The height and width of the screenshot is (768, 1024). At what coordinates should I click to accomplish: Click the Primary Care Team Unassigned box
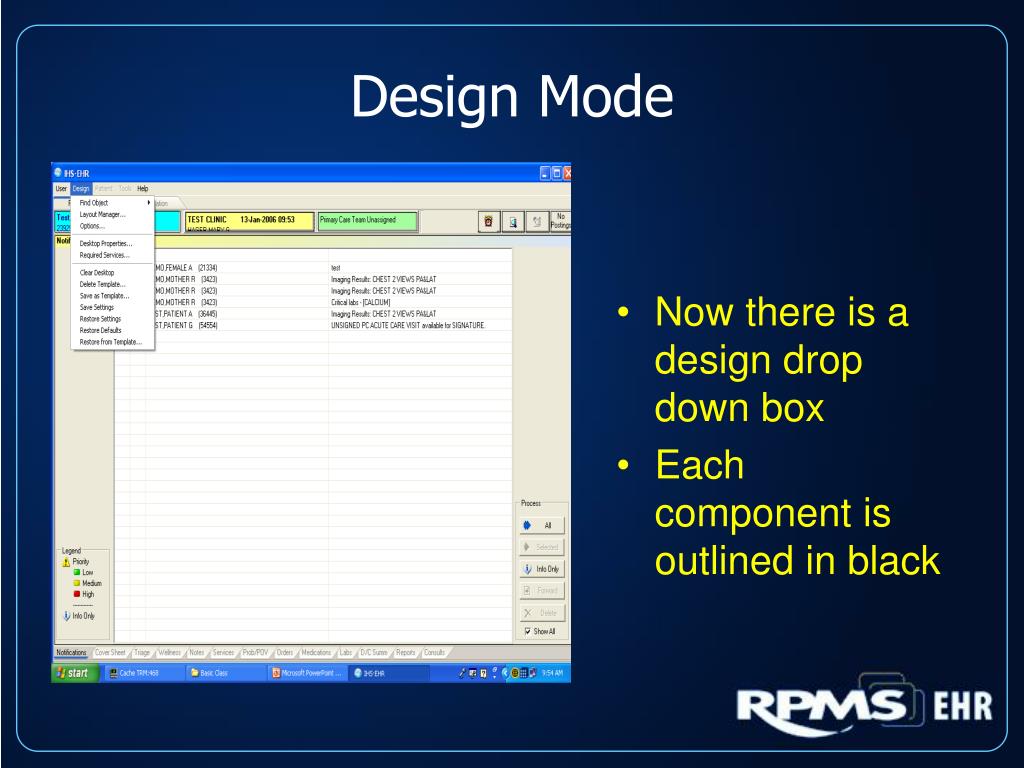pyautogui.click(x=367, y=221)
